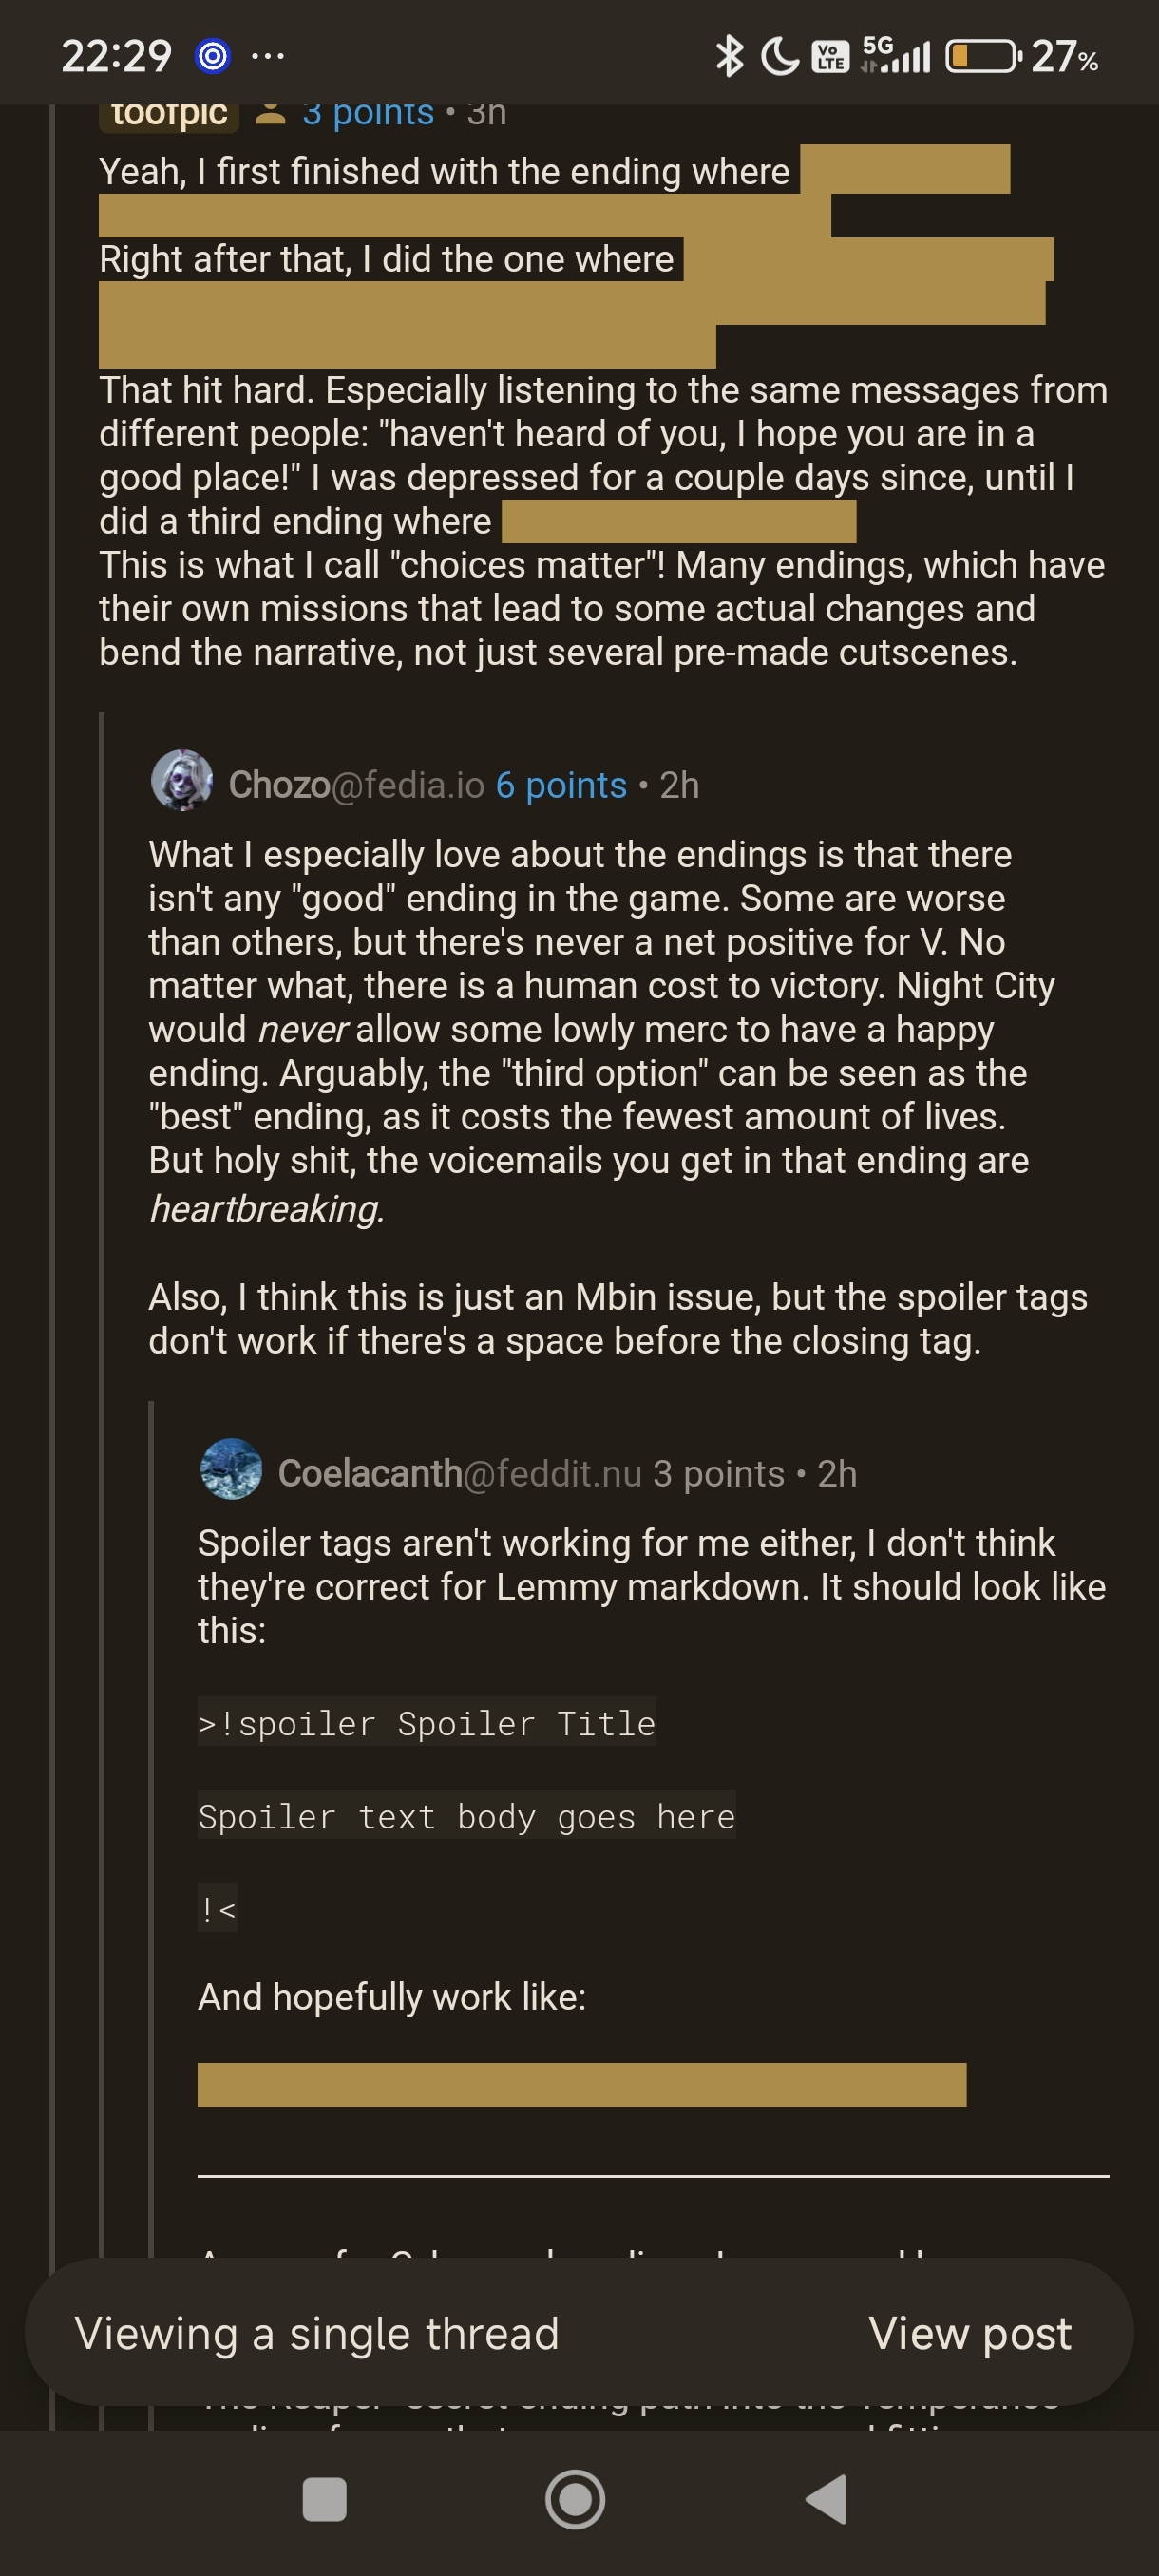Tap the ">!spoiler Spoiler Title" code block
The image size is (1159, 2576).
(x=427, y=1723)
